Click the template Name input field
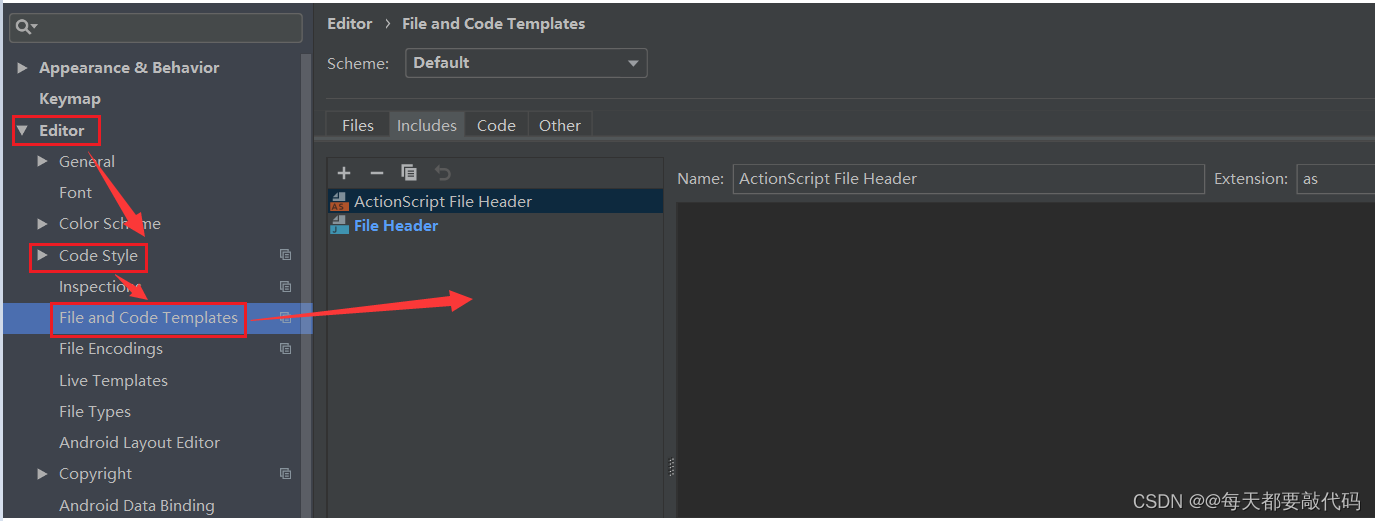The image size is (1376, 521). pyautogui.click(x=968, y=179)
